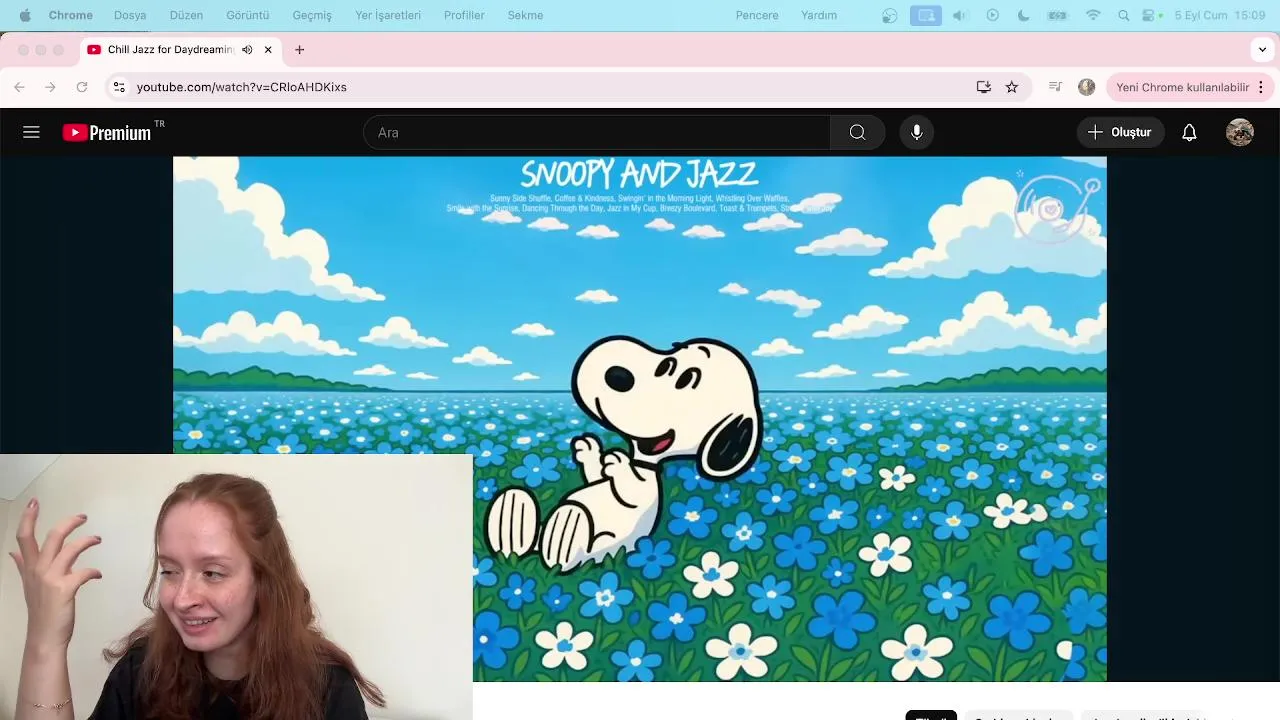This screenshot has width=1280, height=720.
Task: Open the YouTube hamburger guide menu
Action: coord(31,132)
